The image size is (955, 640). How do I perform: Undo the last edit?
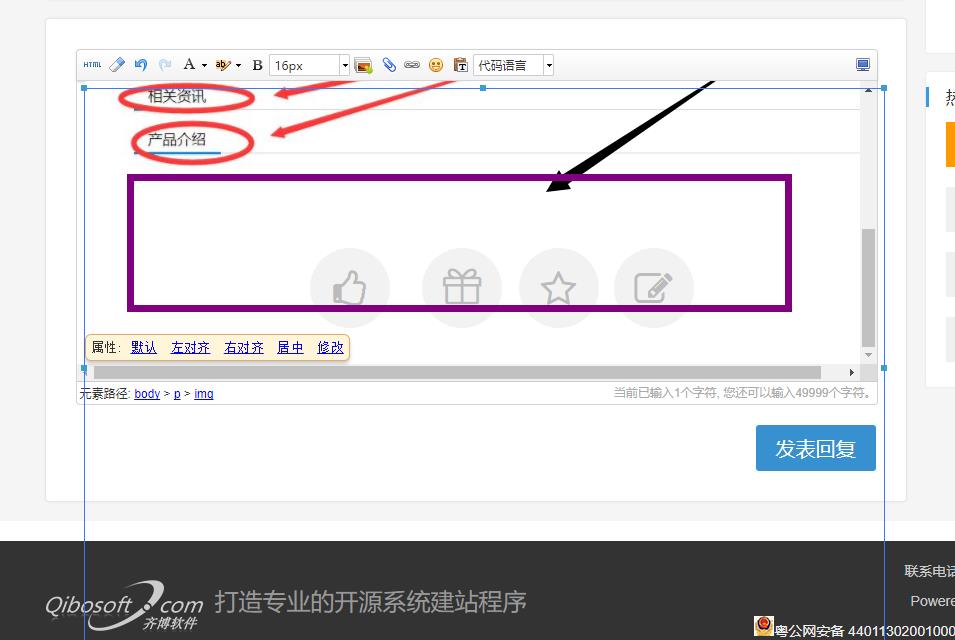pyautogui.click(x=141, y=65)
